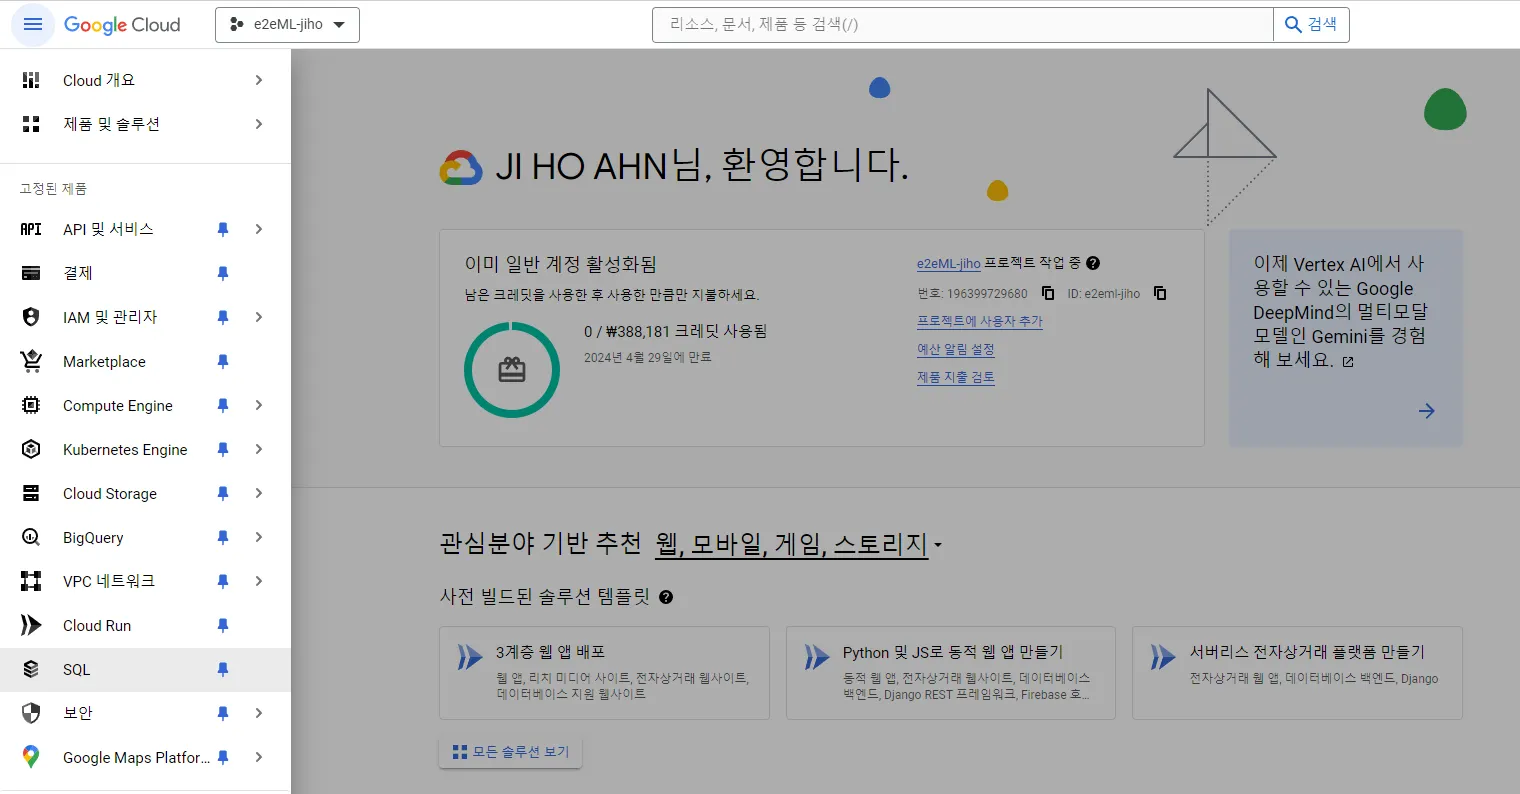
Task: Unpin API 및 서비스 via pin icon
Action: [x=223, y=229]
